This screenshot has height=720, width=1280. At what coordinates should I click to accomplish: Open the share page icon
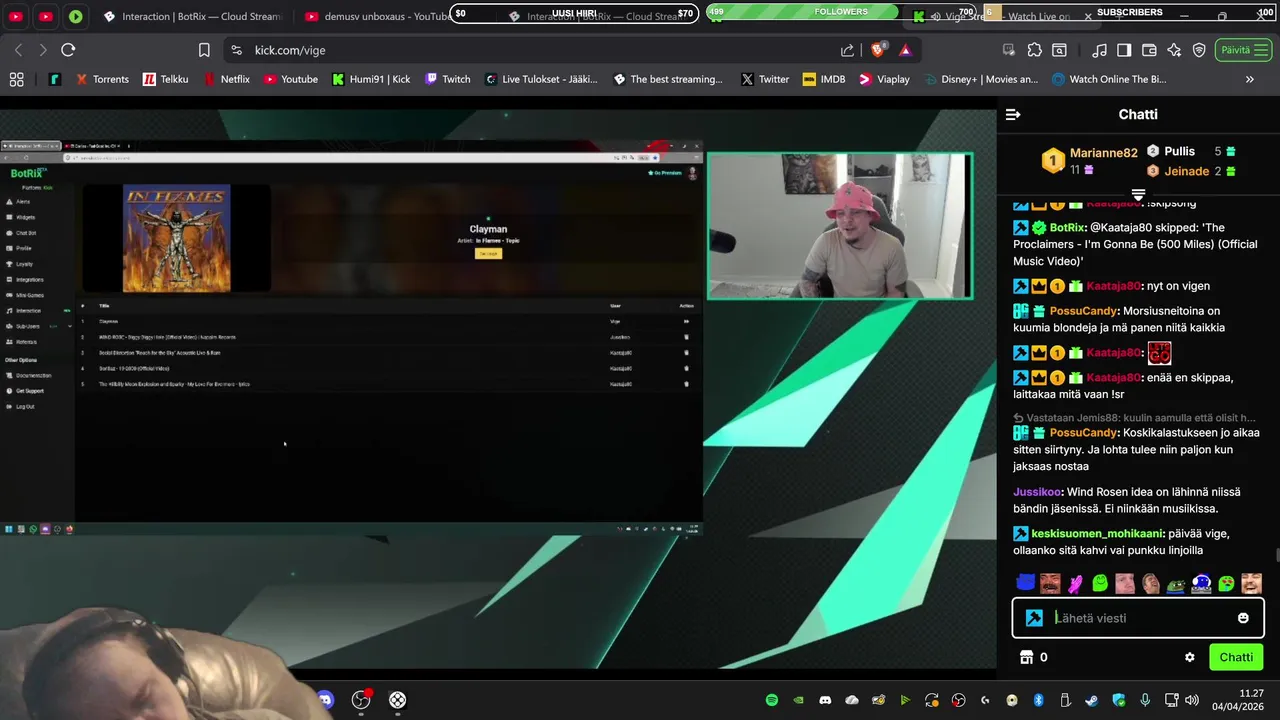tap(848, 50)
